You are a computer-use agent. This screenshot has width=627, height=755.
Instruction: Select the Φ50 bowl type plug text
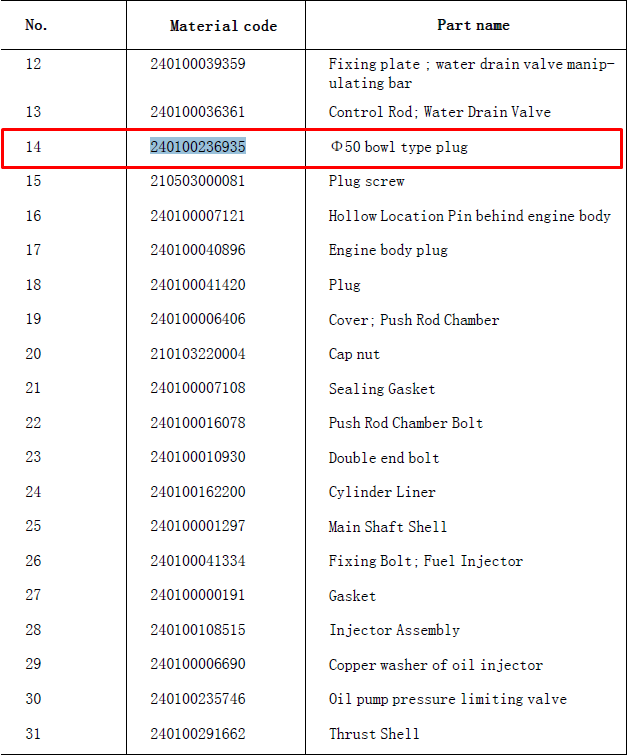[x=399, y=147]
